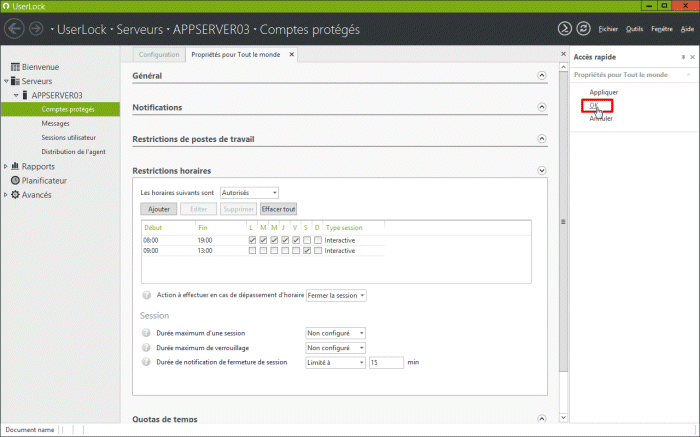Click the Bienvenue grid icon
Viewport: 700px width, 437px height.
point(15,67)
